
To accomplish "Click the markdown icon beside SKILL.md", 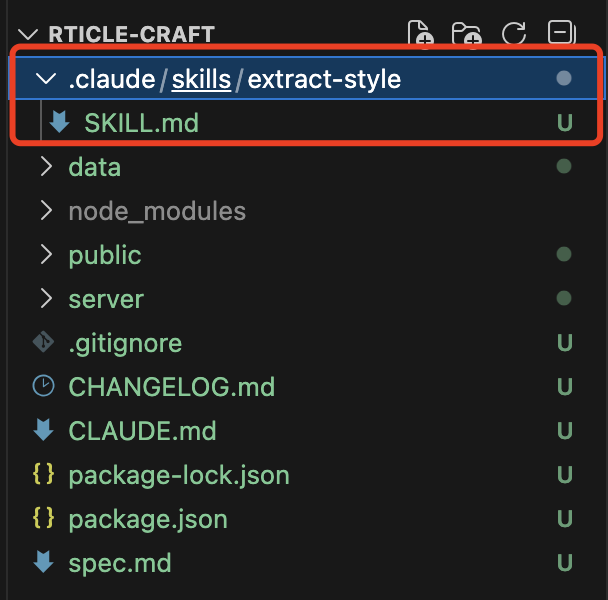I will (59, 122).
